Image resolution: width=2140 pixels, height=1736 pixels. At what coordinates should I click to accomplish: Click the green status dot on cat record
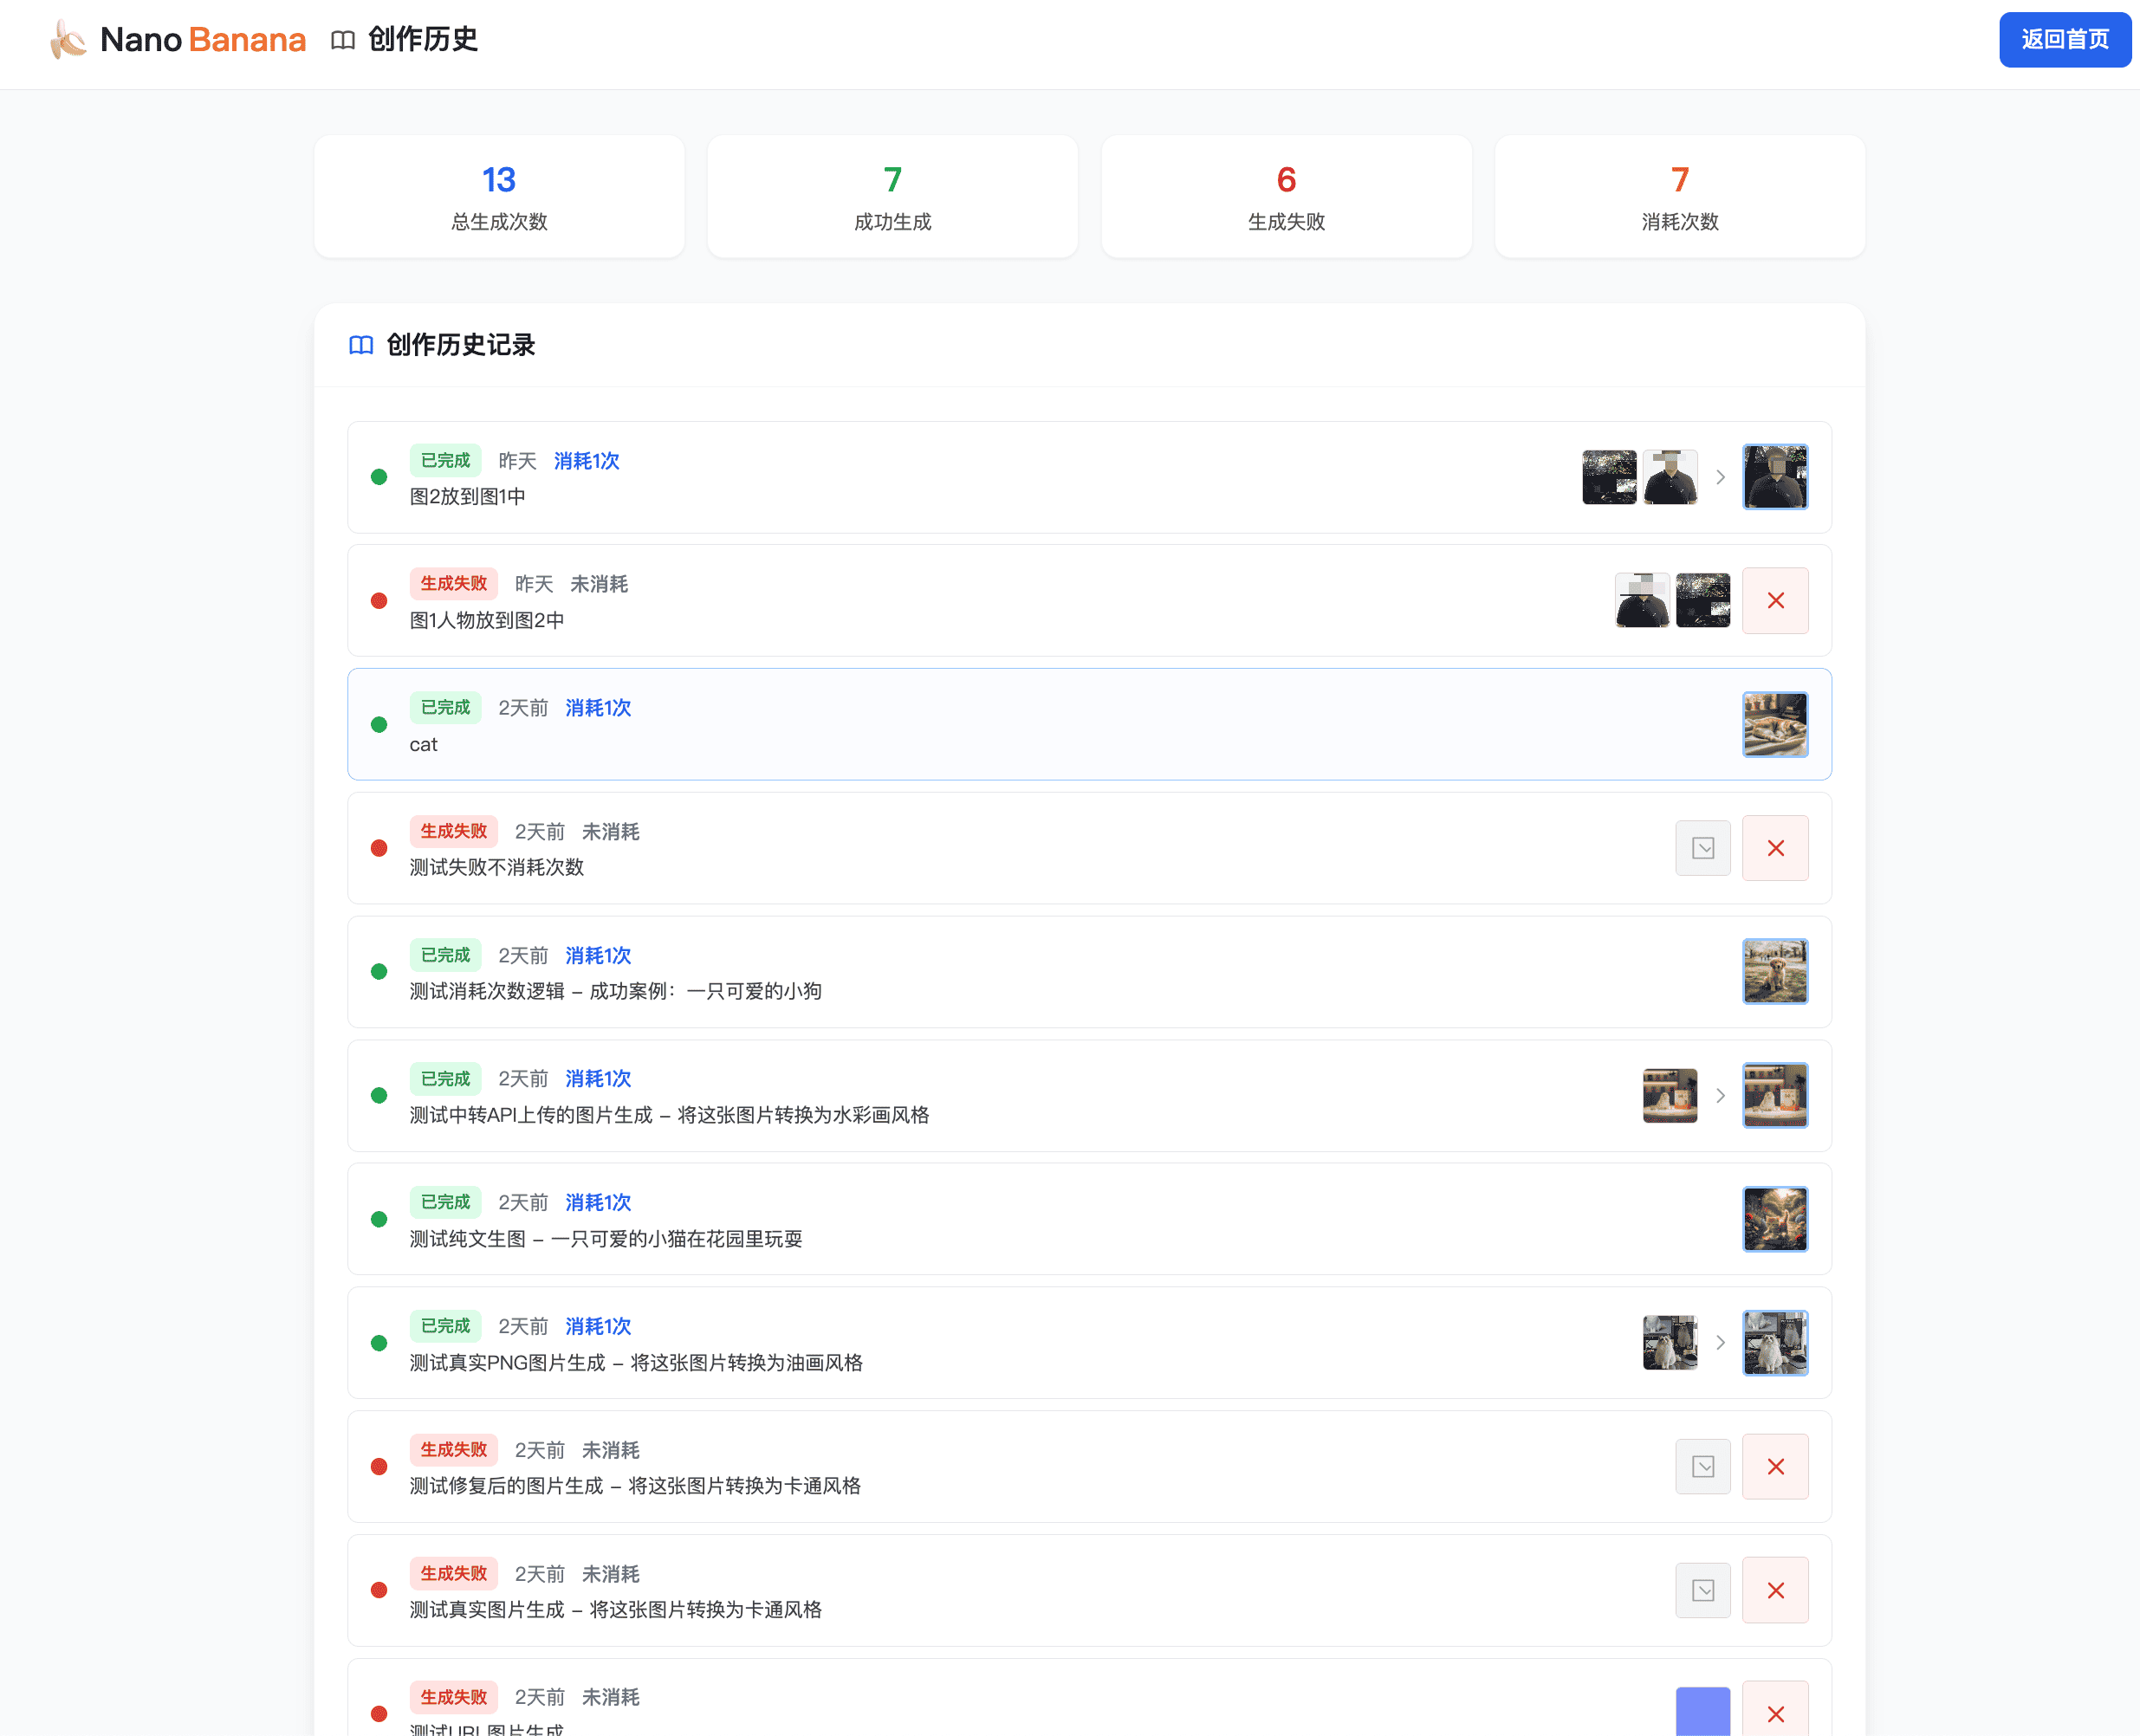[379, 723]
